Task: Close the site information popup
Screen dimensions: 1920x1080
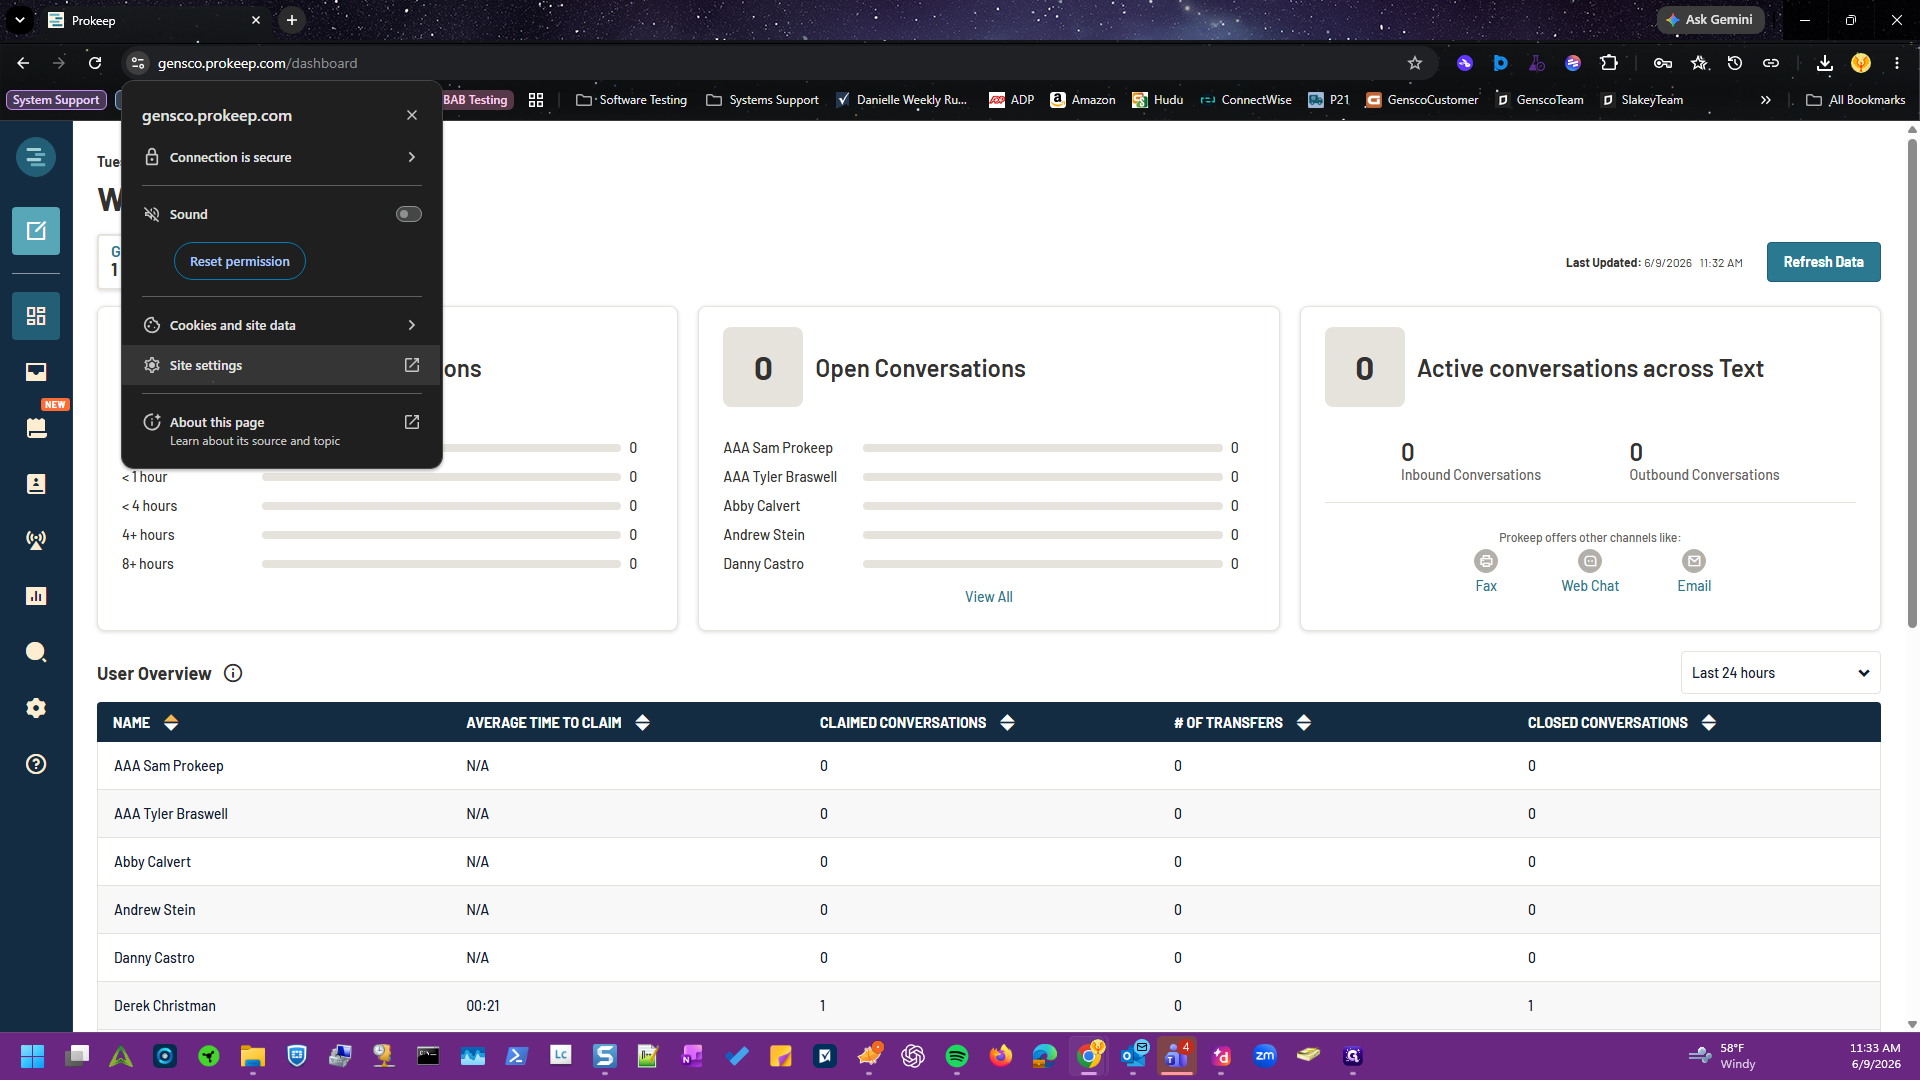Action: pyautogui.click(x=412, y=115)
